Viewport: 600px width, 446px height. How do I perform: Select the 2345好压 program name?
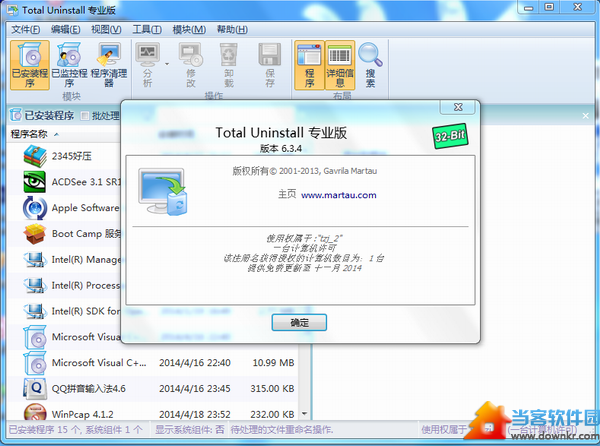[x=72, y=156]
